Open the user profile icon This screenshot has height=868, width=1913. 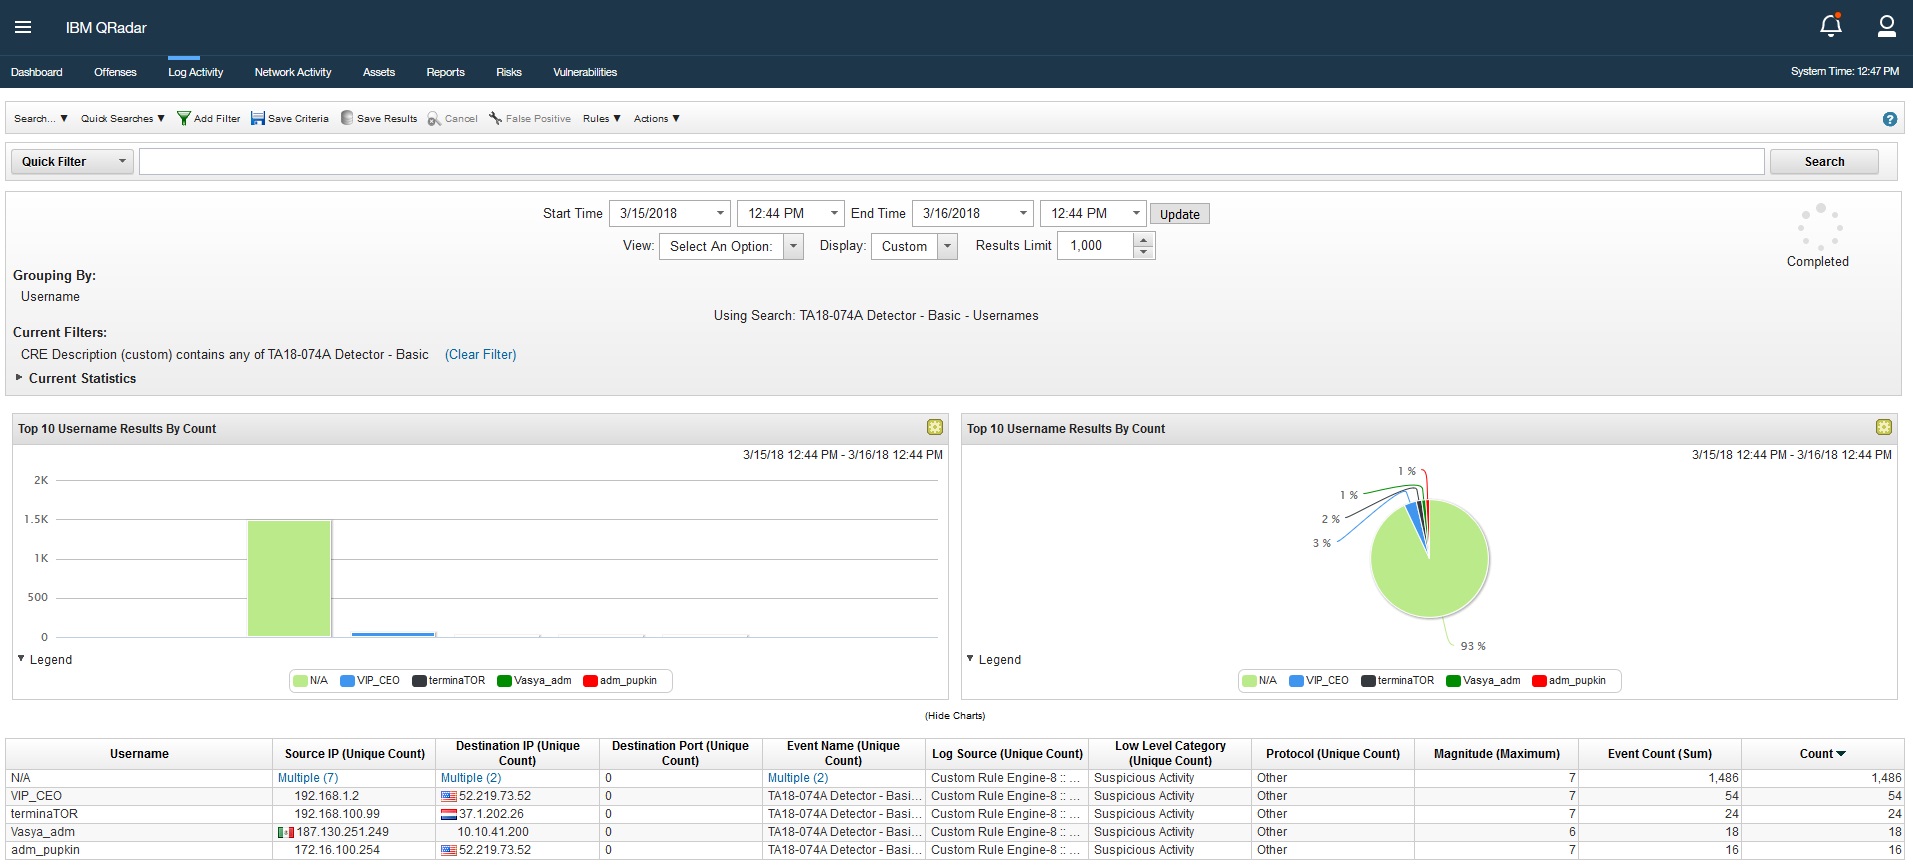pyautogui.click(x=1886, y=26)
